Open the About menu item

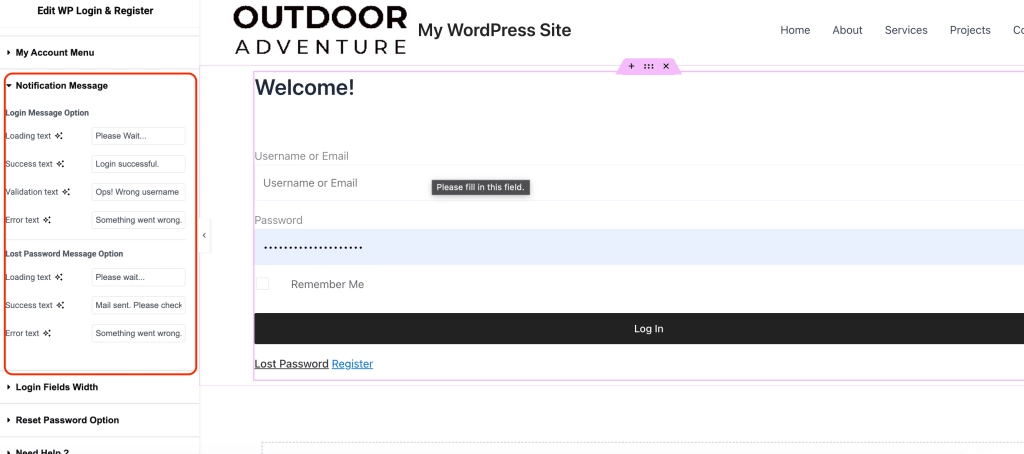[847, 30]
